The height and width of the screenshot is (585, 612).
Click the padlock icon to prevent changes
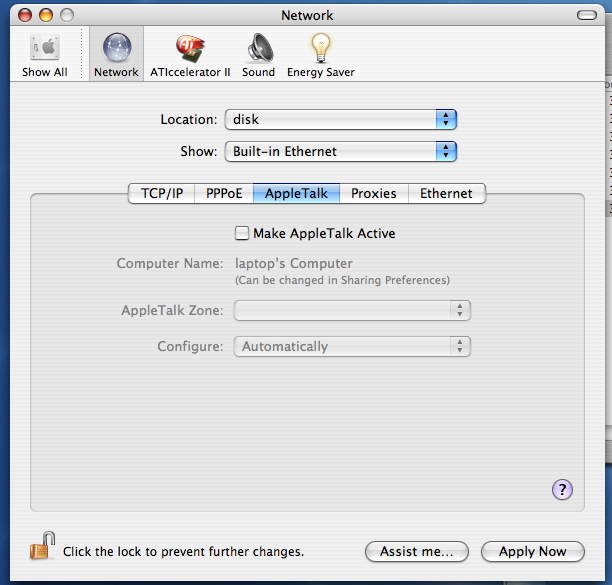tap(43, 546)
